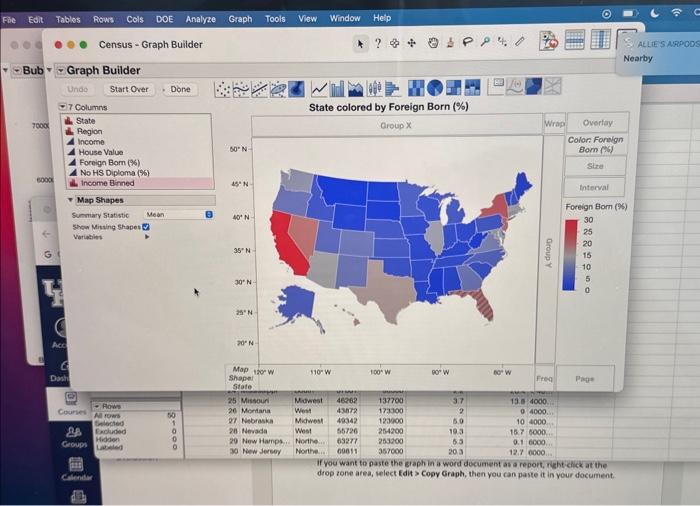Open the DOE menu
The width and height of the screenshot is (700, 506).
(164, 19)
